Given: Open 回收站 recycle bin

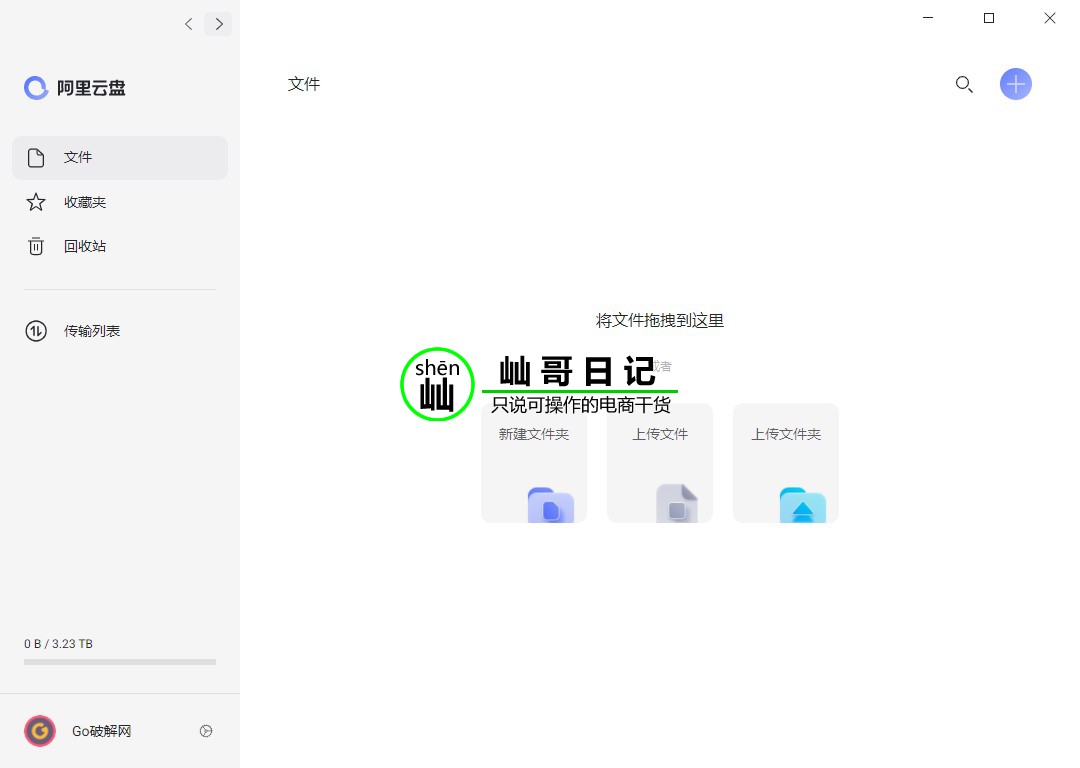Looking at the screenshot, I should tap(120, 246).
